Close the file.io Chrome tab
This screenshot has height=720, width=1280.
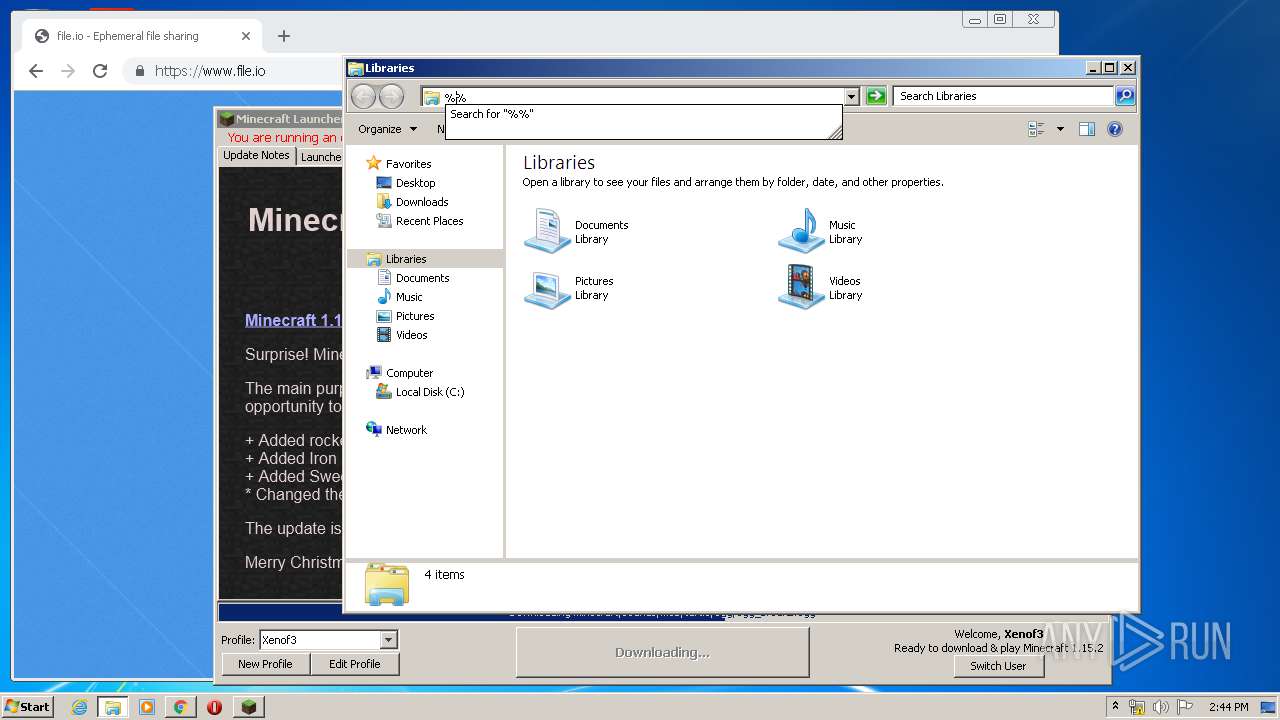click(x=246, y=36)
